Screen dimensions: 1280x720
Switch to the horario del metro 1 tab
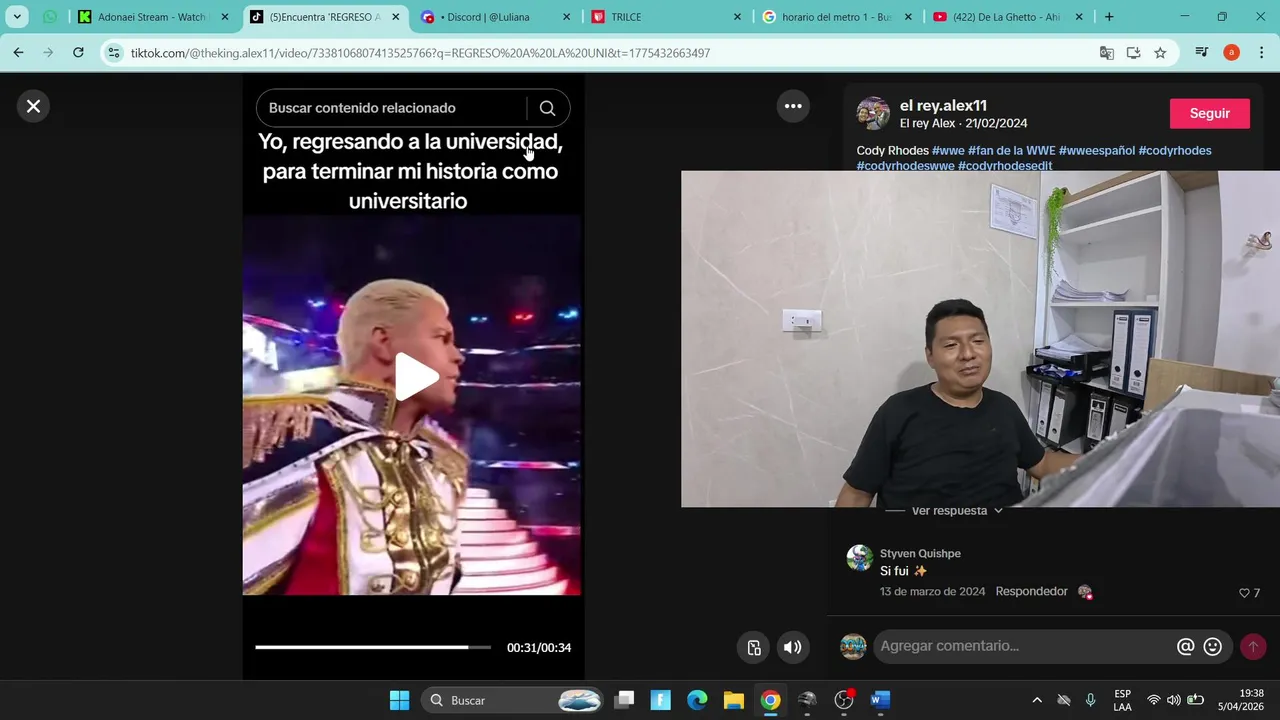pyautogui.click(x=838, y=17)
